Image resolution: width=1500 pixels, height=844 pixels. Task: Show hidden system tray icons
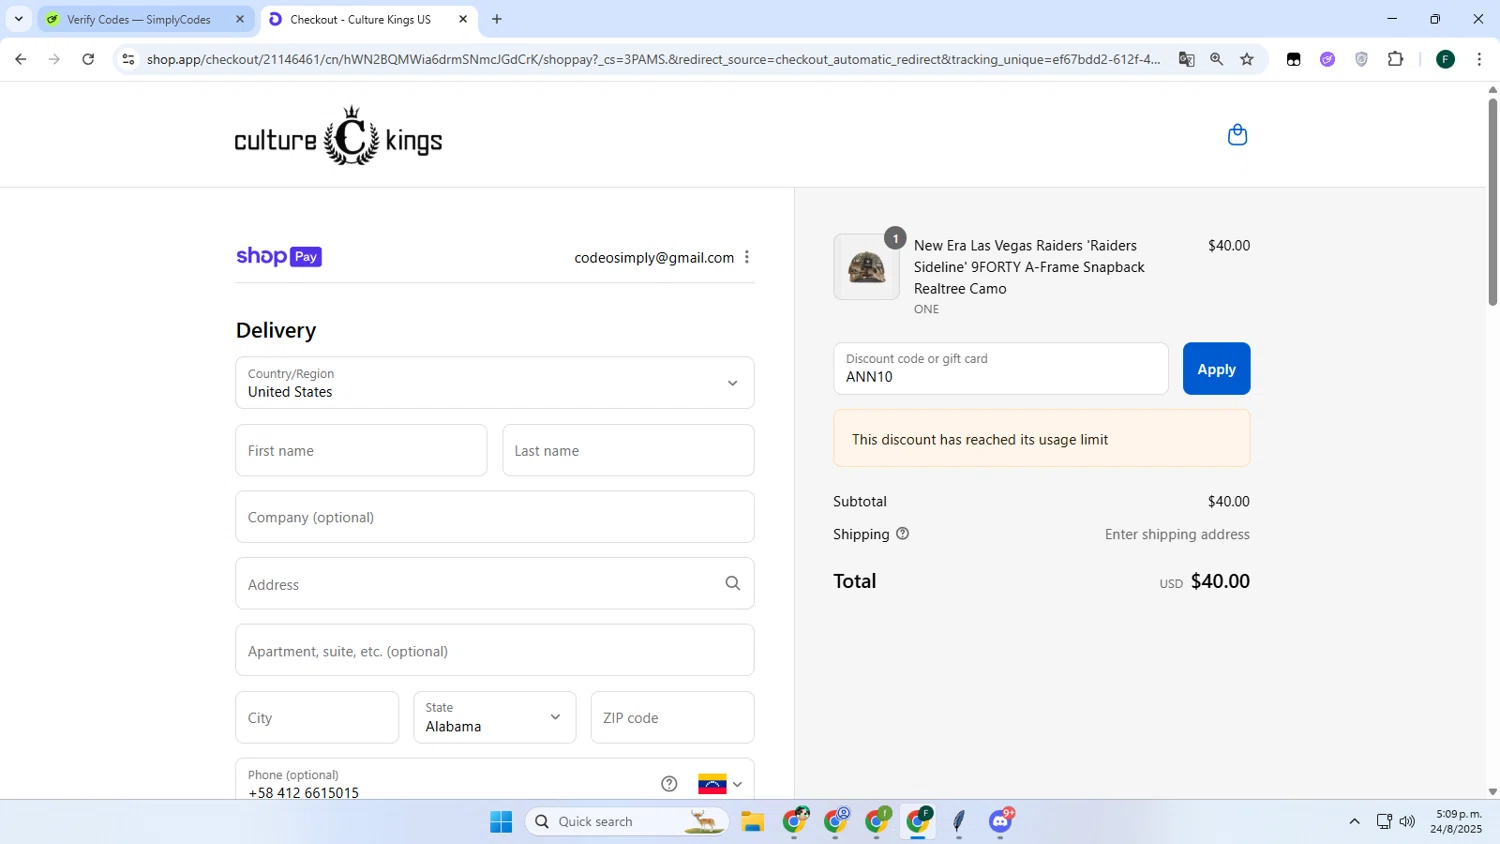point(1354,821)
